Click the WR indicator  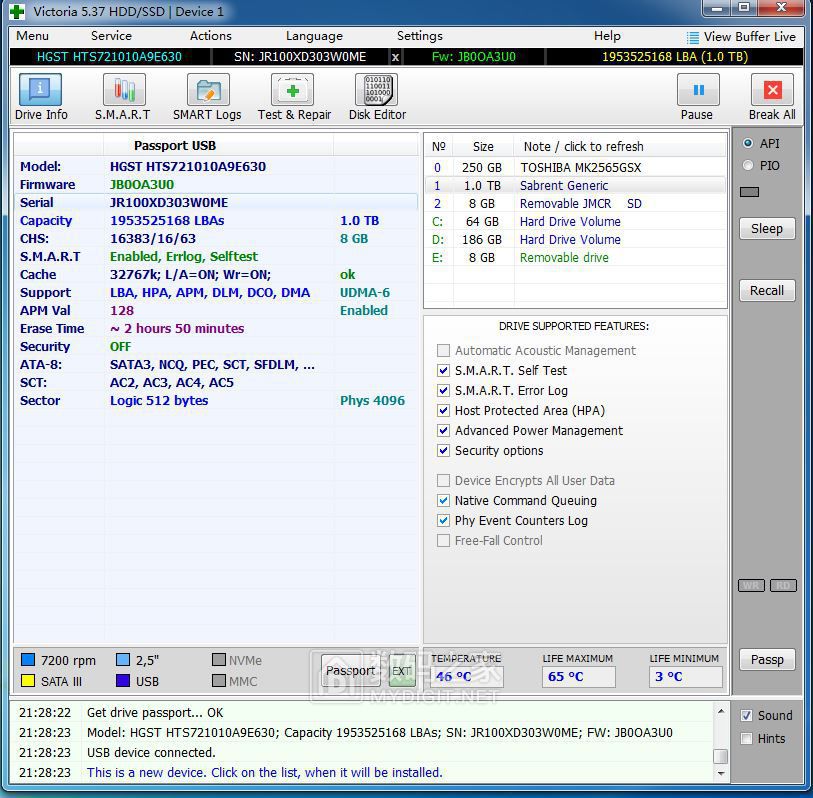tap(751, 585)
